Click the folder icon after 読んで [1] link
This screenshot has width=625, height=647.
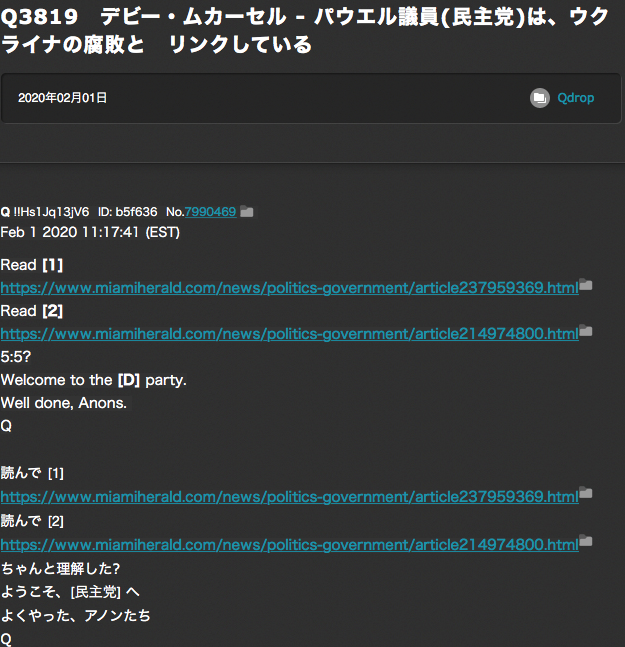click(x=586, y=493)
